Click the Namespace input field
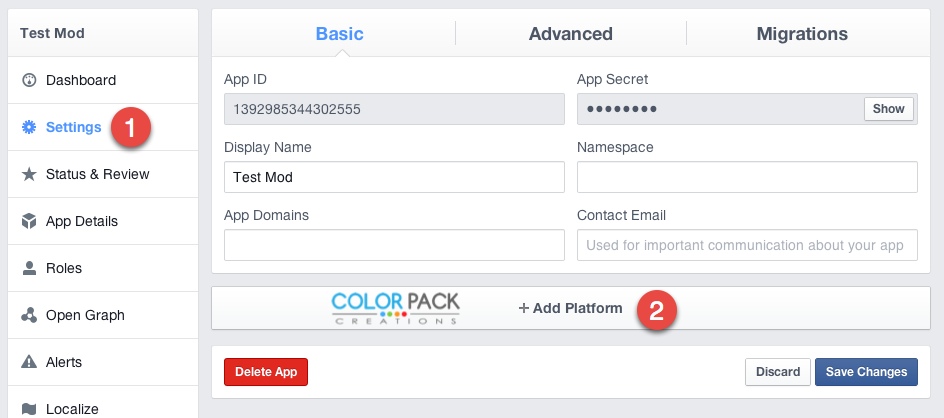Screen dimensions: 944x418 [x=747, y=177]
